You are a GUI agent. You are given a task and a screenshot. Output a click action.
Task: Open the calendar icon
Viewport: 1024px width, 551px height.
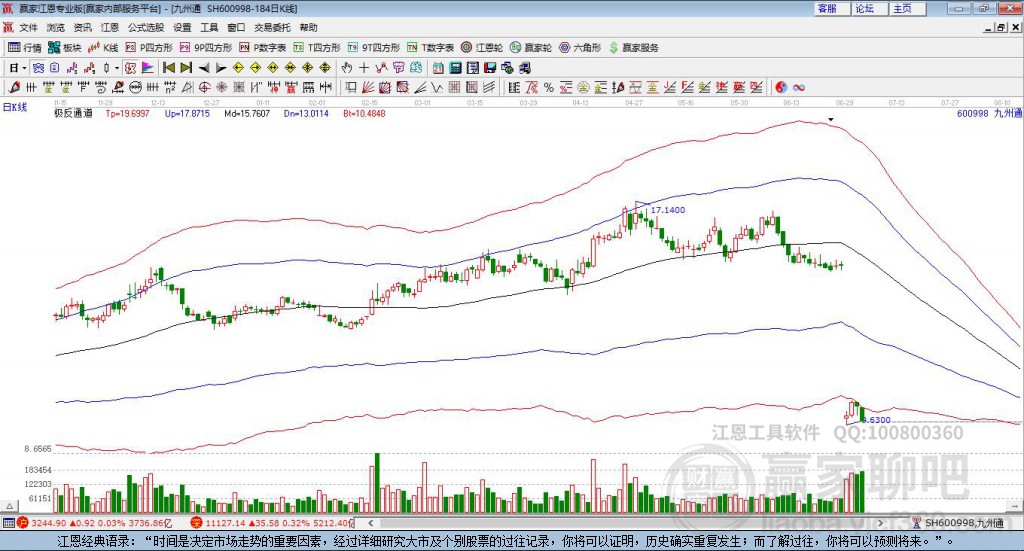438,68
